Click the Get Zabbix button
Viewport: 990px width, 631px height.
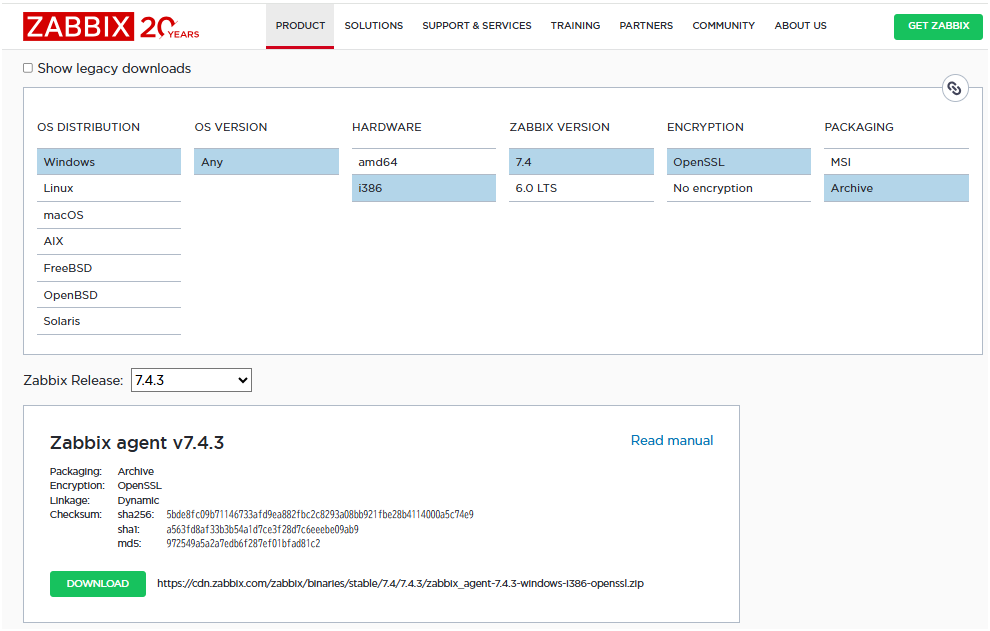pyautogui.click(x=938, y=26)
